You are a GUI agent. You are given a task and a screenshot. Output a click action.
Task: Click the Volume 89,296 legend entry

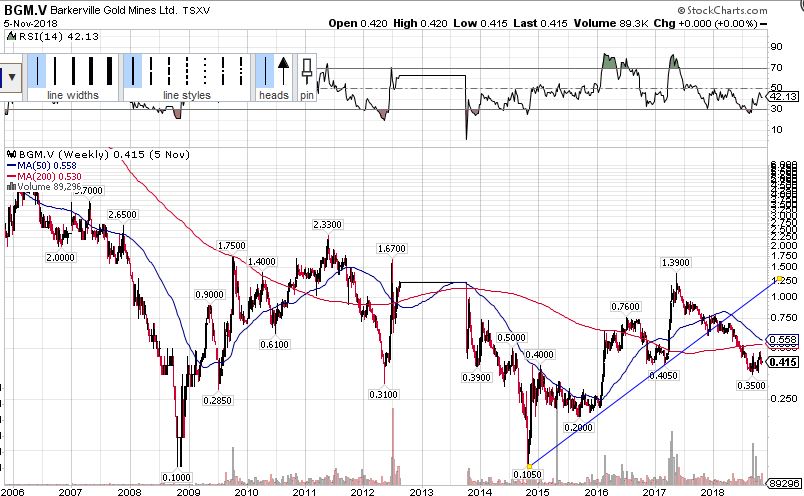coord(44,187)
